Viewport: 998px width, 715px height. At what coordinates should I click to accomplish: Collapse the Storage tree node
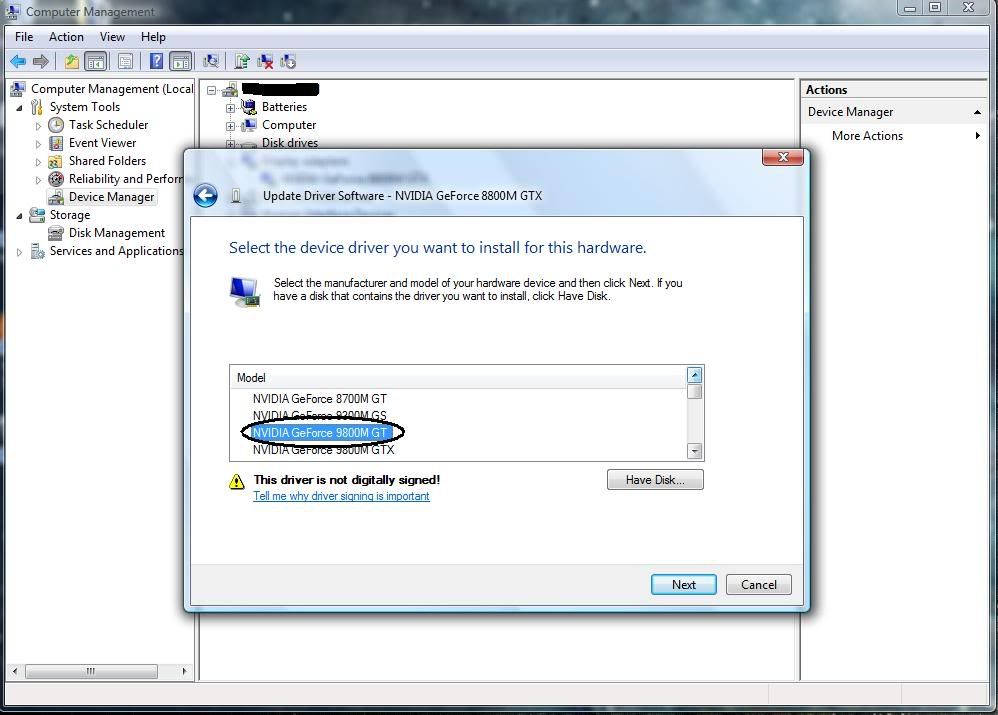click(x=20, y=216)
